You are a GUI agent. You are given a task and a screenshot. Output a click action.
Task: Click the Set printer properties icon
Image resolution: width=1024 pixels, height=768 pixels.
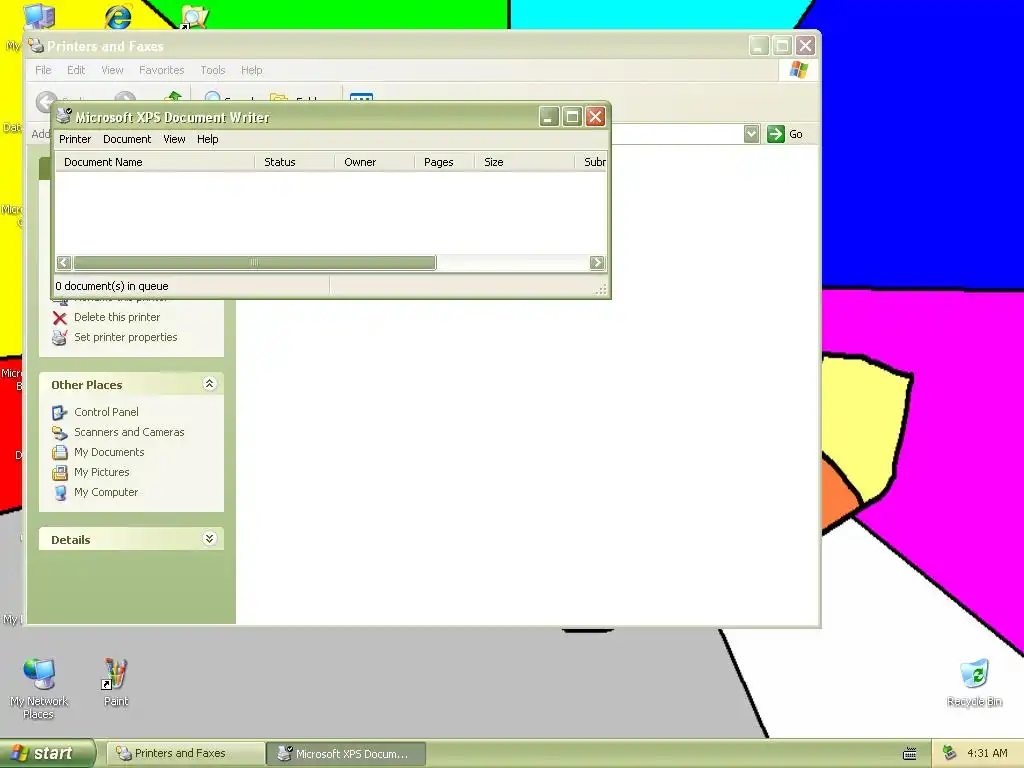59,338
